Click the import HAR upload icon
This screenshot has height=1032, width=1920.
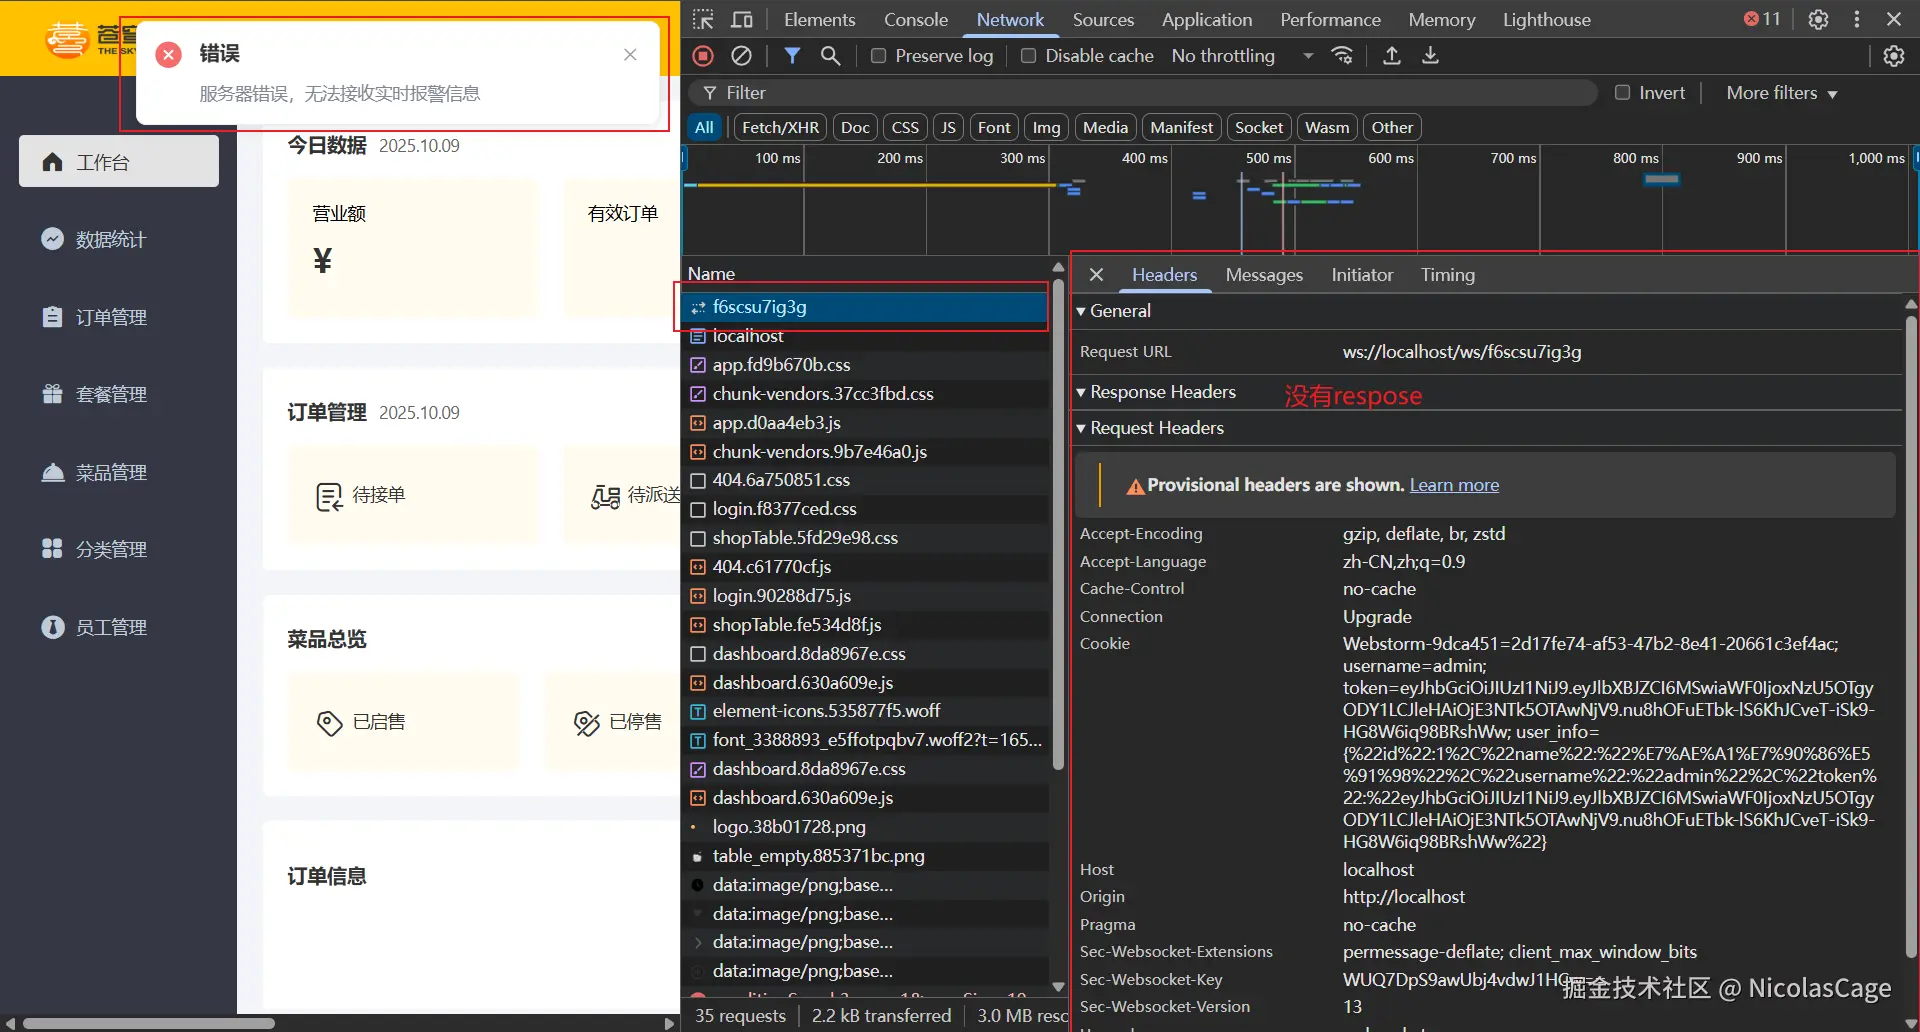pyautogui.click(x=1391, y=56)
